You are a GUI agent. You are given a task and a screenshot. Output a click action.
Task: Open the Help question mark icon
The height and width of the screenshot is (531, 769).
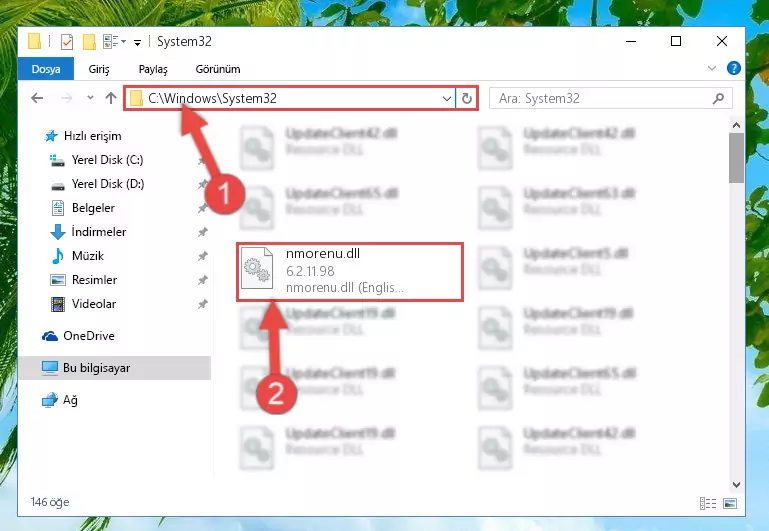(734, 68)
